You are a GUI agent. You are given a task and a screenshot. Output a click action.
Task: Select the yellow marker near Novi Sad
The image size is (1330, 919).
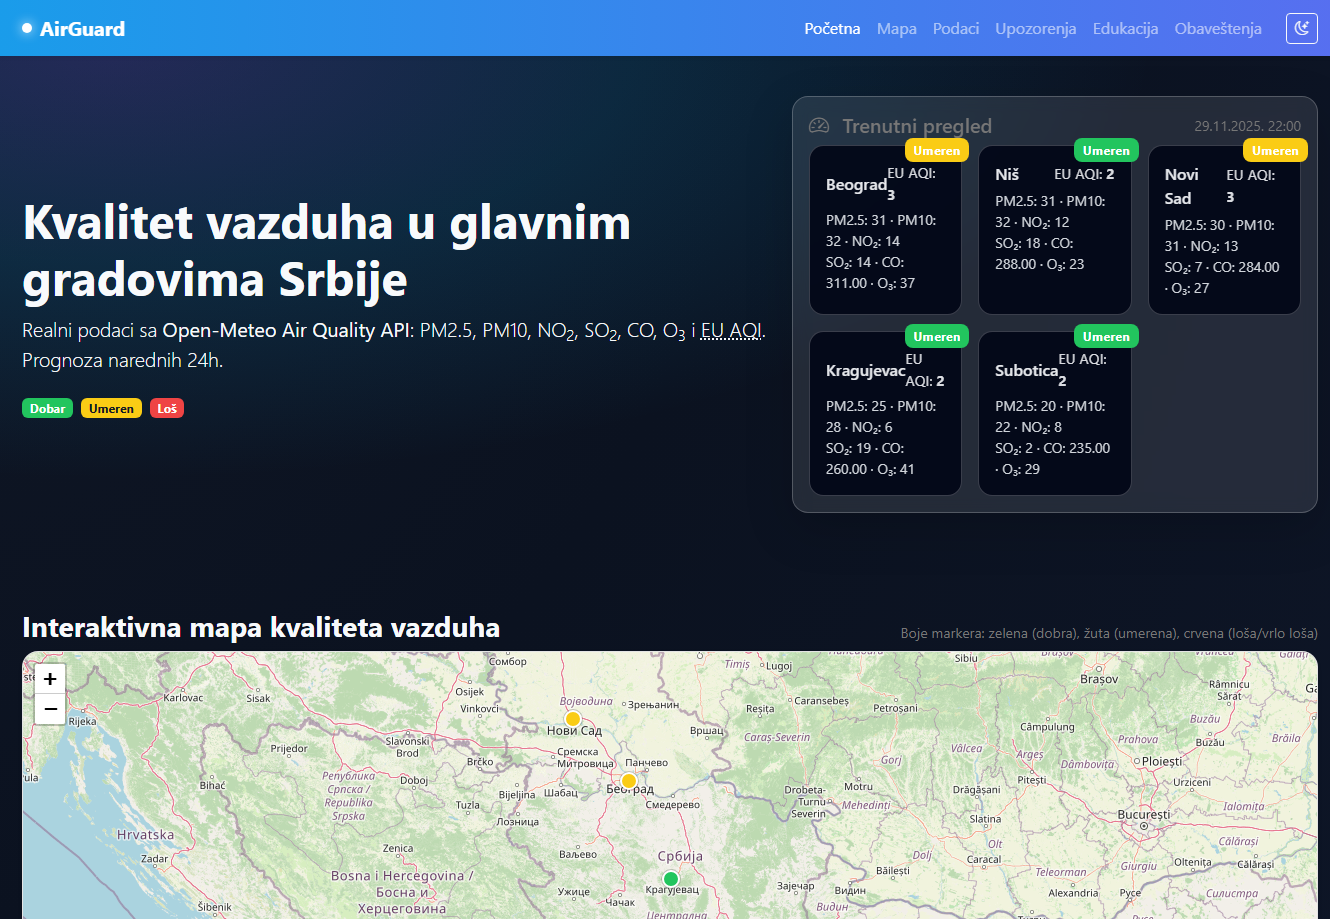[x=572, y=718]
